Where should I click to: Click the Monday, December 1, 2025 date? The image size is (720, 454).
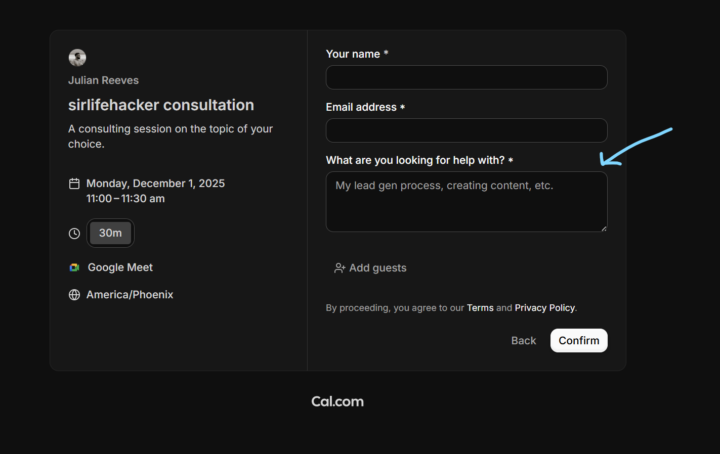click(156, 184)
